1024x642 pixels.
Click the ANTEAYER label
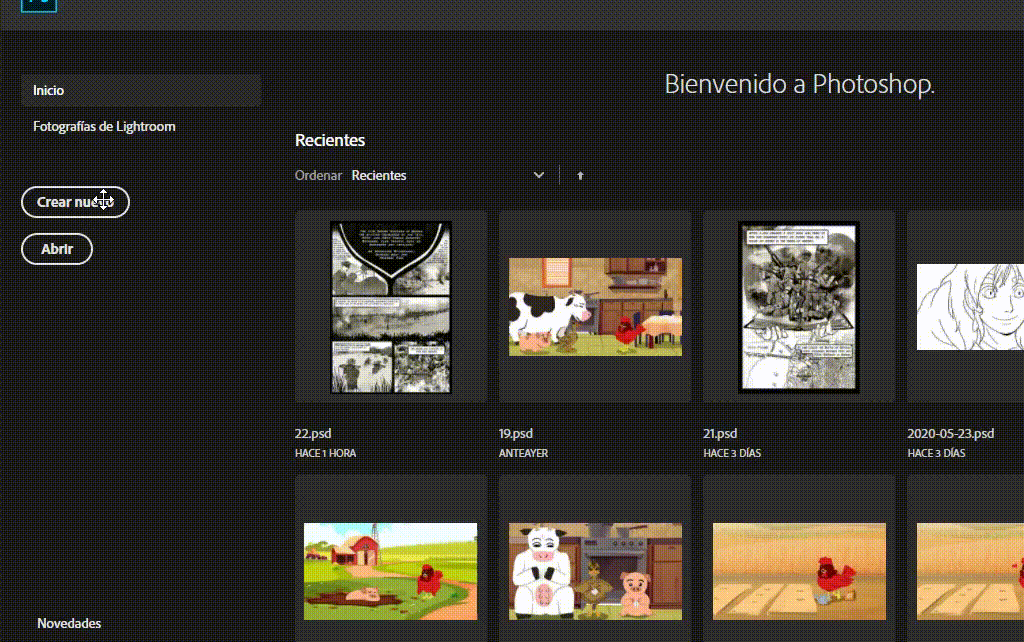pyautogui.click(x=523, y=453)
